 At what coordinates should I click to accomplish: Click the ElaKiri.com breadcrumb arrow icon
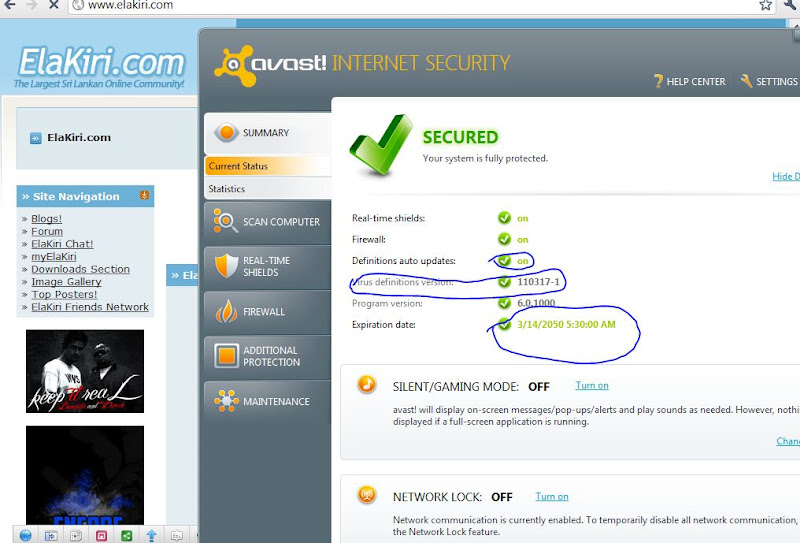tap(36, 138)
